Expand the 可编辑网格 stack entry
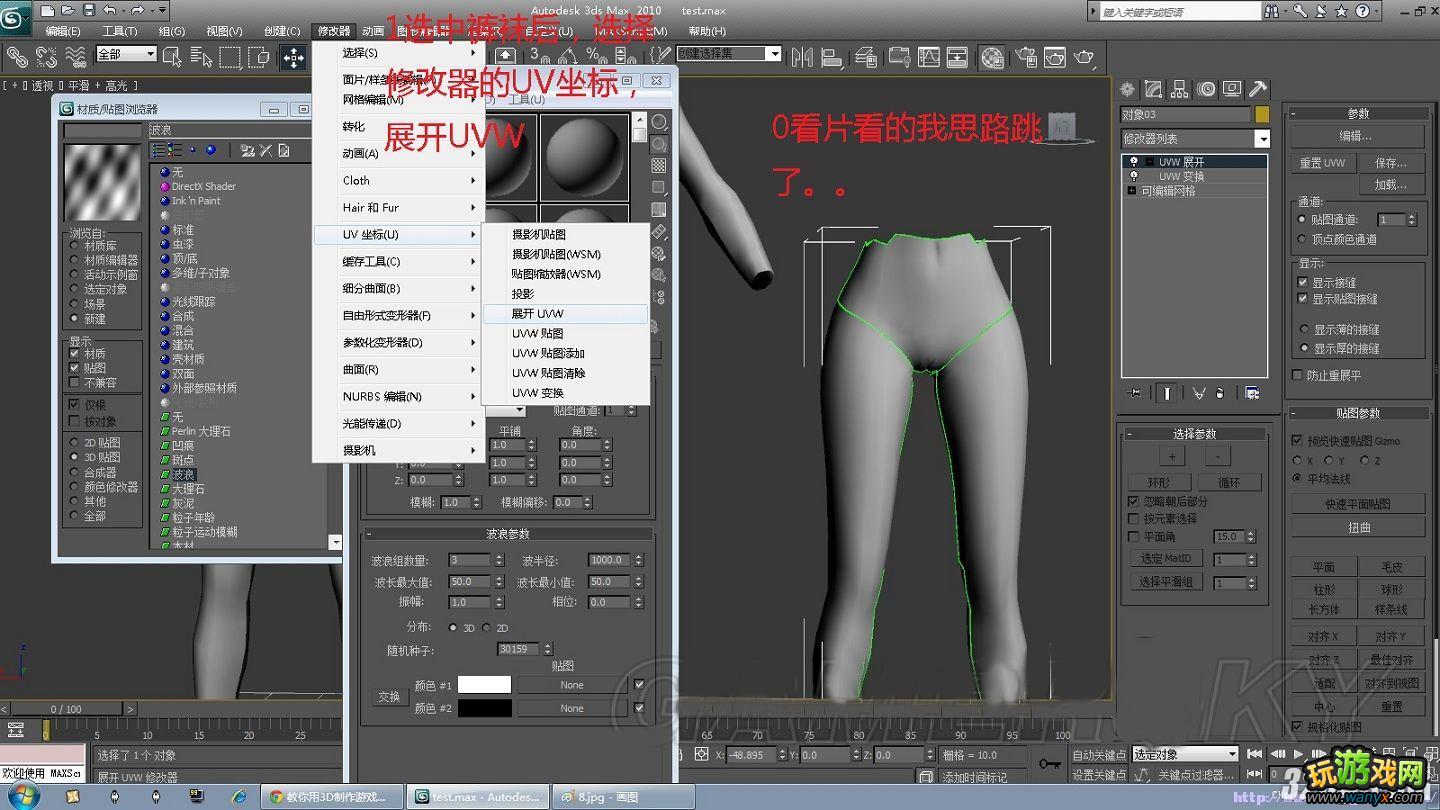Viewport: 1440px width, 810px height. (x=1132, y=190)
